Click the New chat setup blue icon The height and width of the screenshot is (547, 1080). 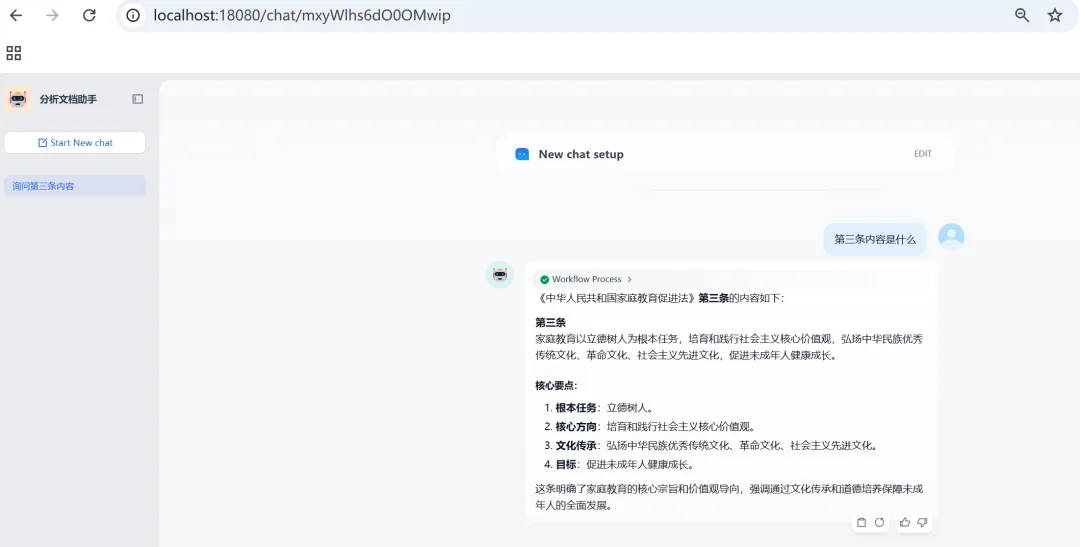(522, 154)
